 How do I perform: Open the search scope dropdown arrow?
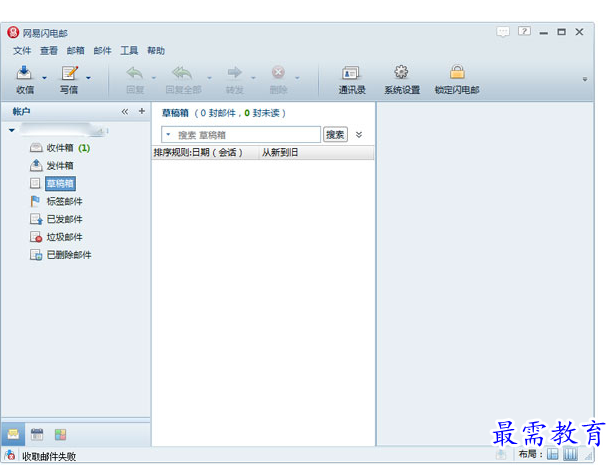point(168,134)
